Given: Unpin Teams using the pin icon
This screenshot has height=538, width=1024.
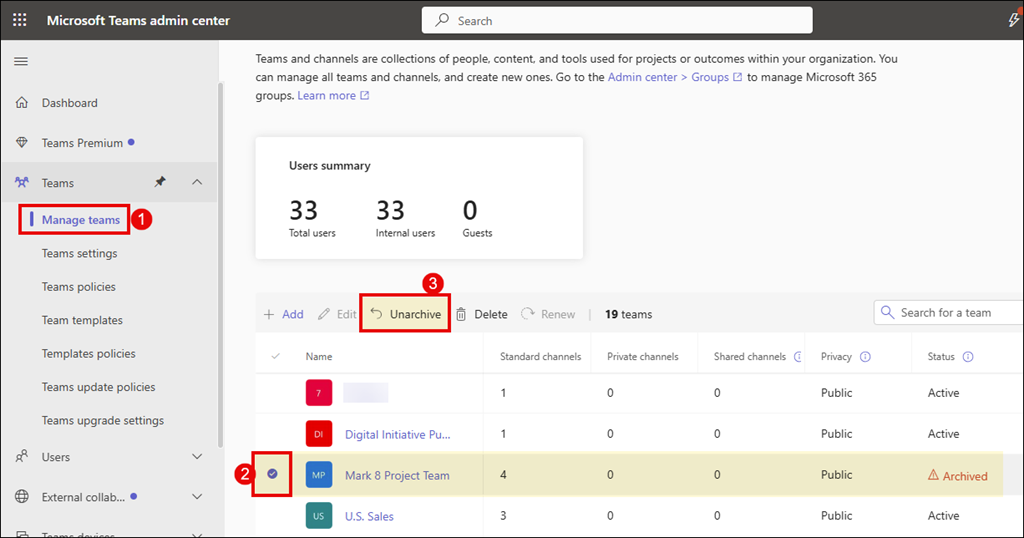Looking at the screenshot, I should tap(159, 182).
